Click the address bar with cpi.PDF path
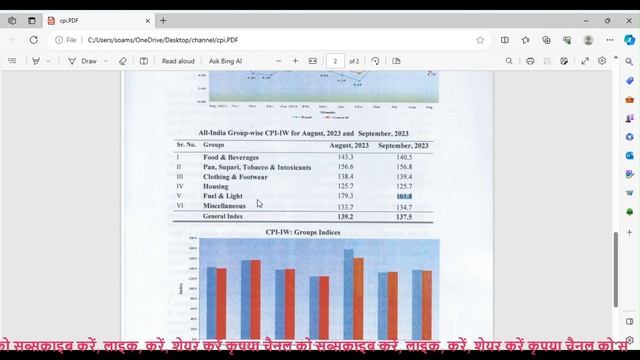The width and height of the screenshot is (640, 360). tap(269, 40)
